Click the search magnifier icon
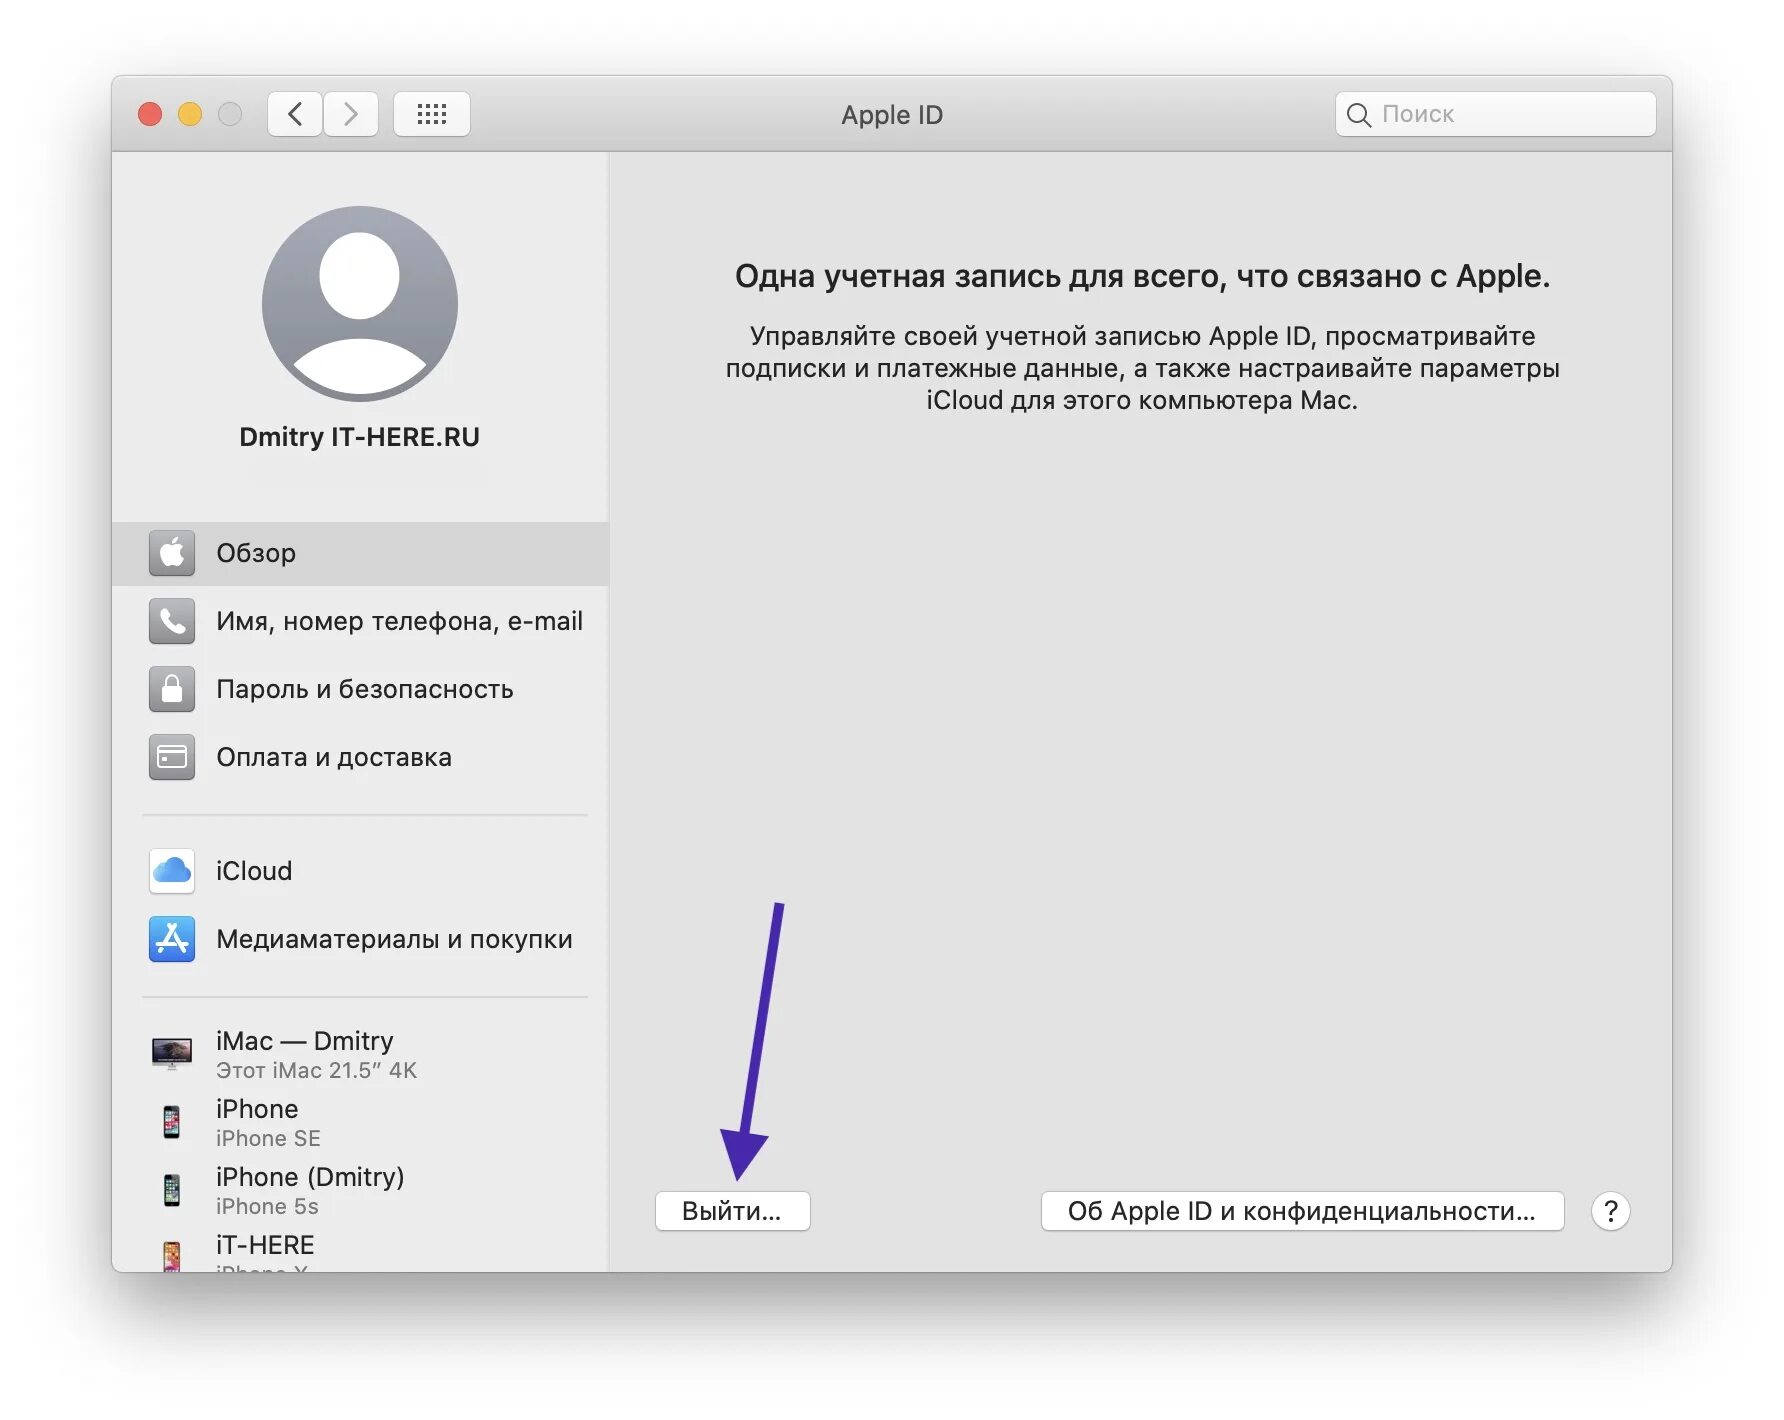The width and height of the screenshot is (1784, 1420). (x=1358, y=115)
